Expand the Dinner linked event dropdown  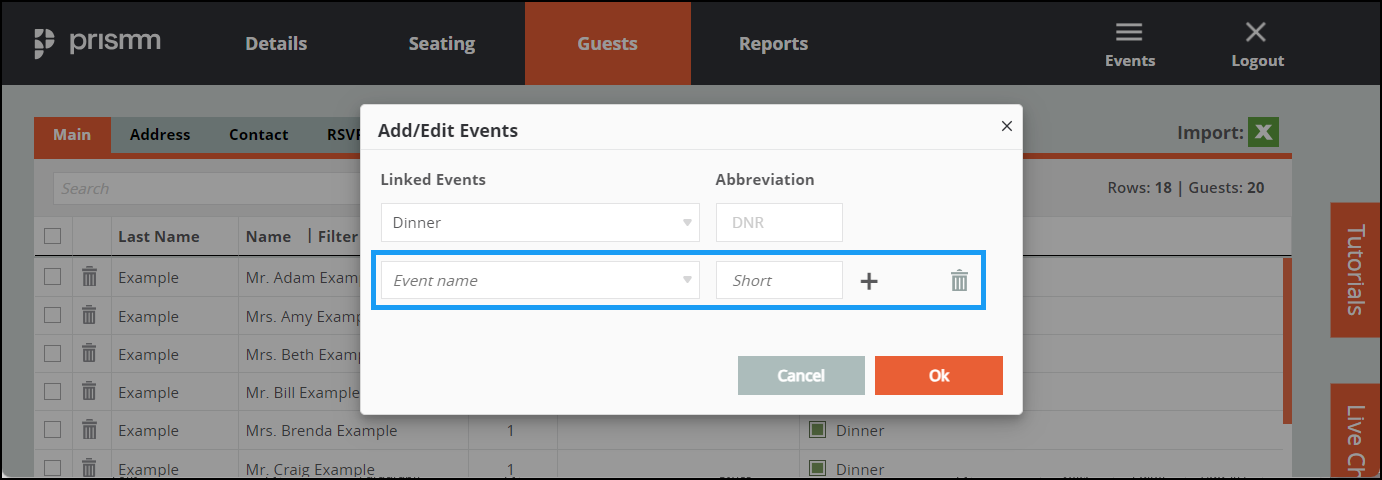(x=687, y=222)
